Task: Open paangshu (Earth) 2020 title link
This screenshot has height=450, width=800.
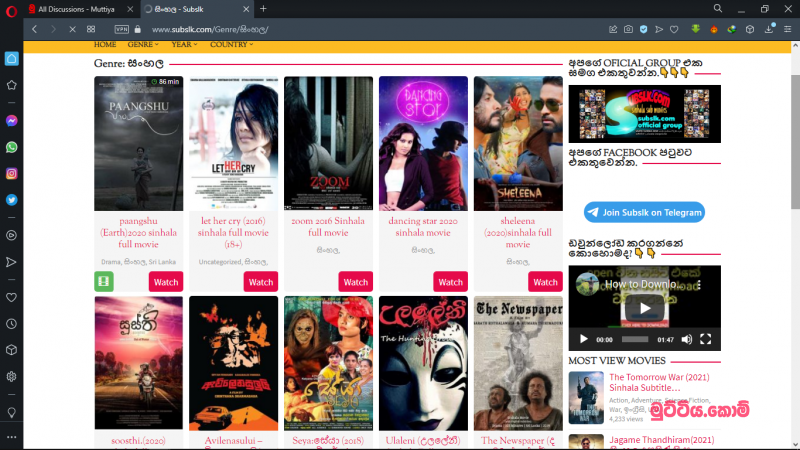Action: (138, 233)
